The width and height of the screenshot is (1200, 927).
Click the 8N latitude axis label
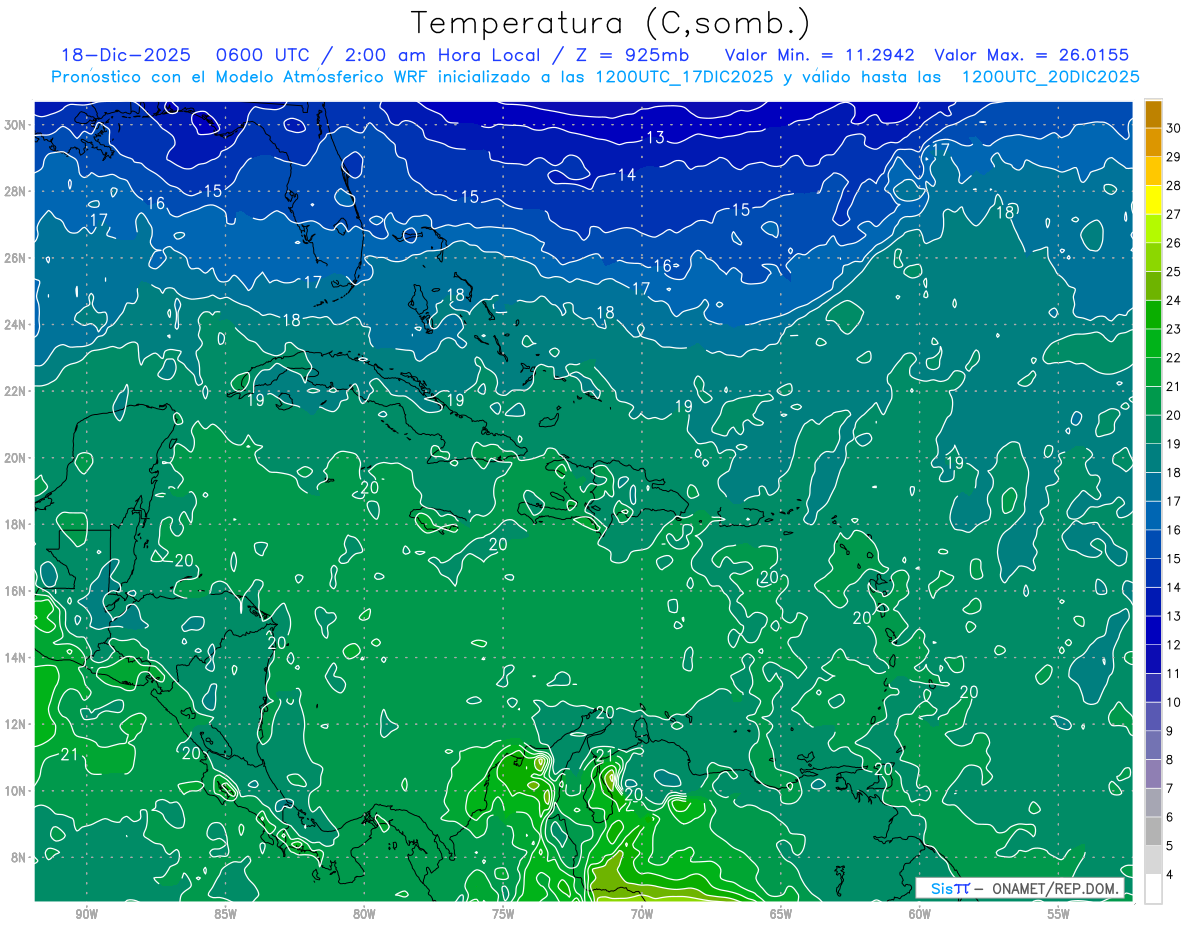pyautogui.click(x=19, y=858)
